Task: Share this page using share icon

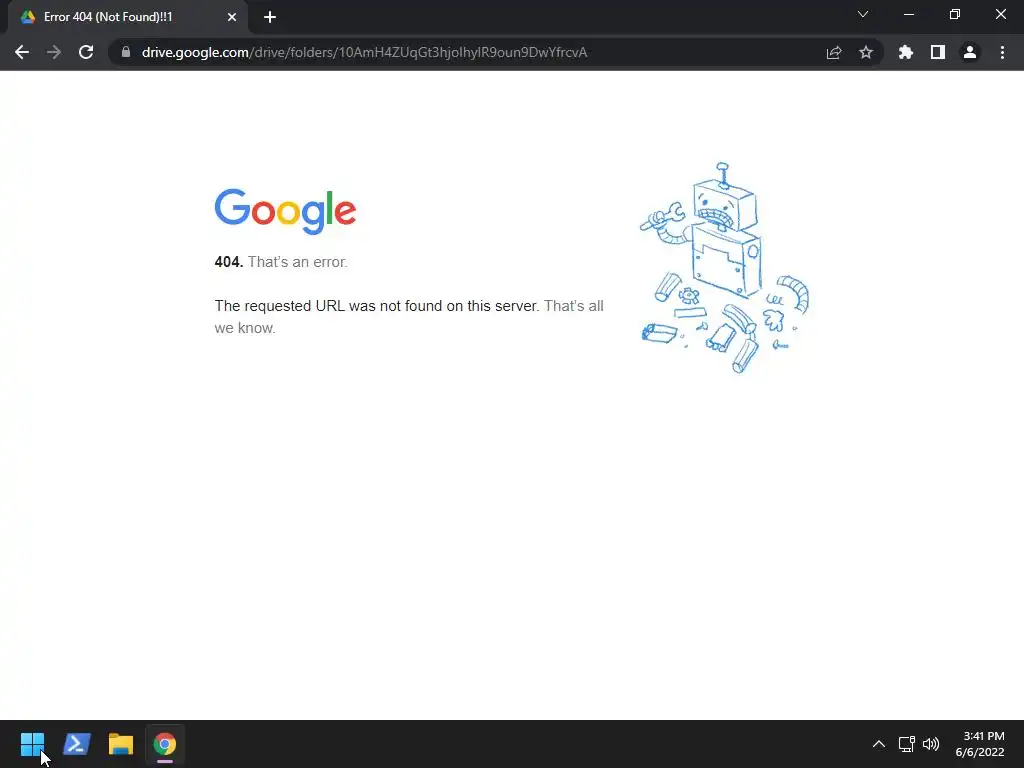Action: pyautogui.click(x=834, y=52)
